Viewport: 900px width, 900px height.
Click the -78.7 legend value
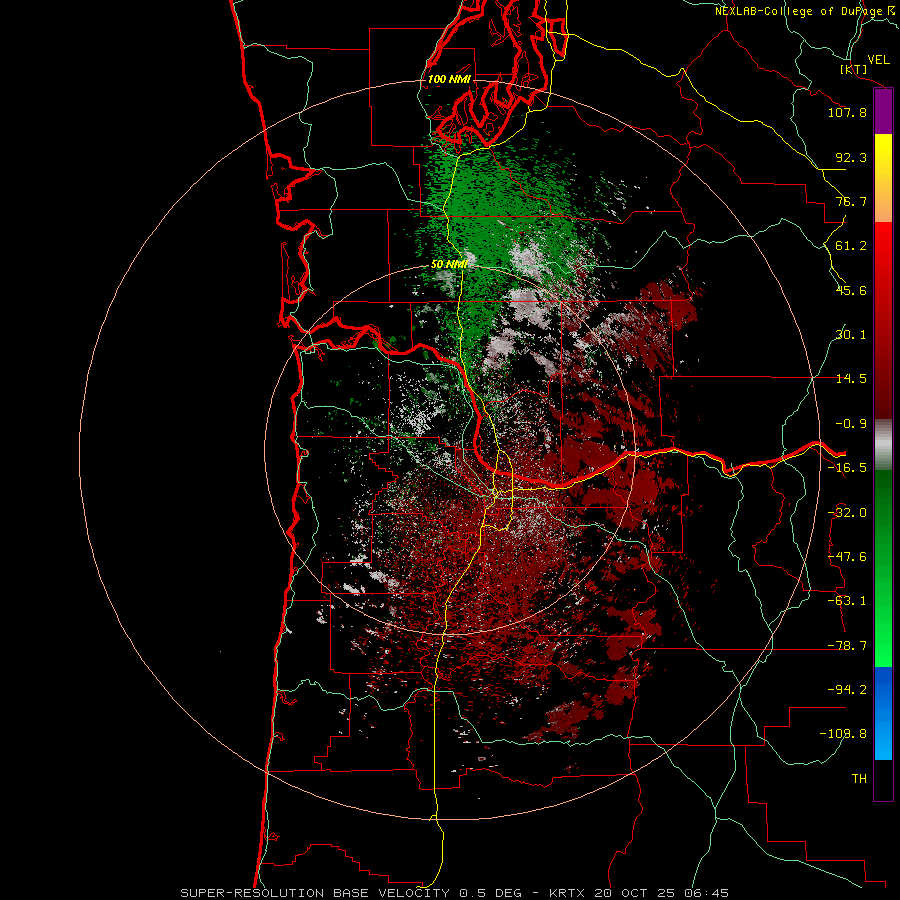coord(847,646)
